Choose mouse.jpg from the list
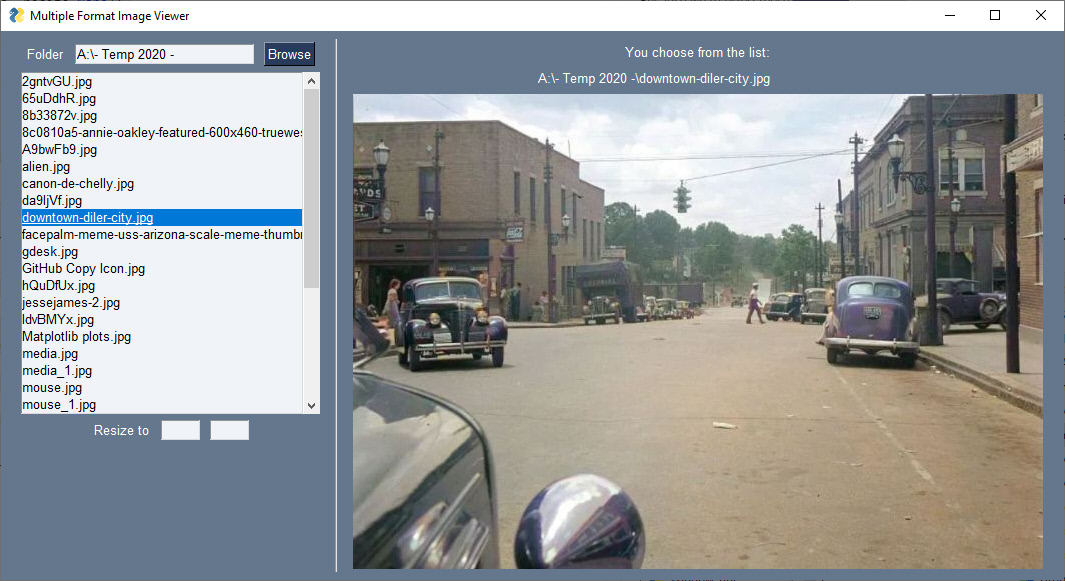The image size is (1065, 581). click(52, 387)
